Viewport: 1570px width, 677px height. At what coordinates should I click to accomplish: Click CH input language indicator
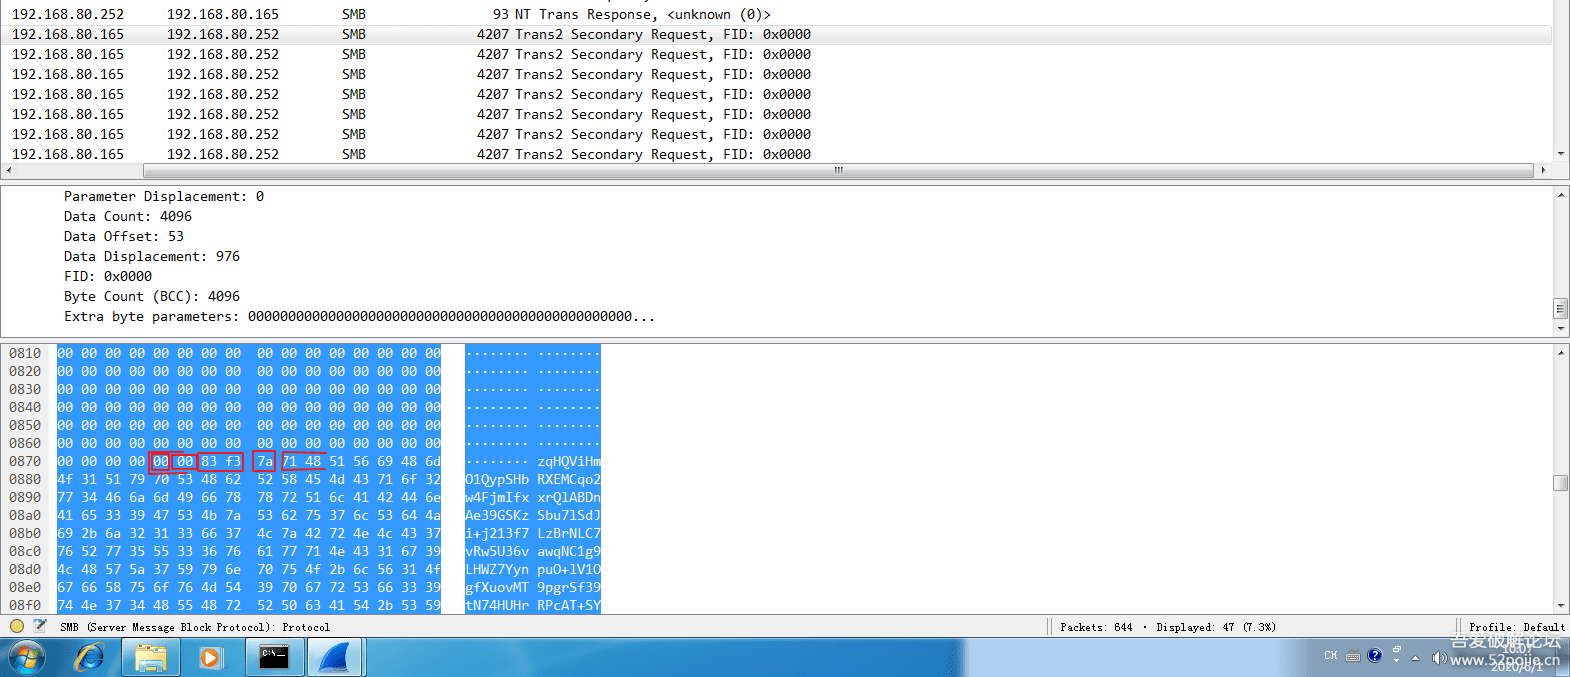pos(1330,656)
